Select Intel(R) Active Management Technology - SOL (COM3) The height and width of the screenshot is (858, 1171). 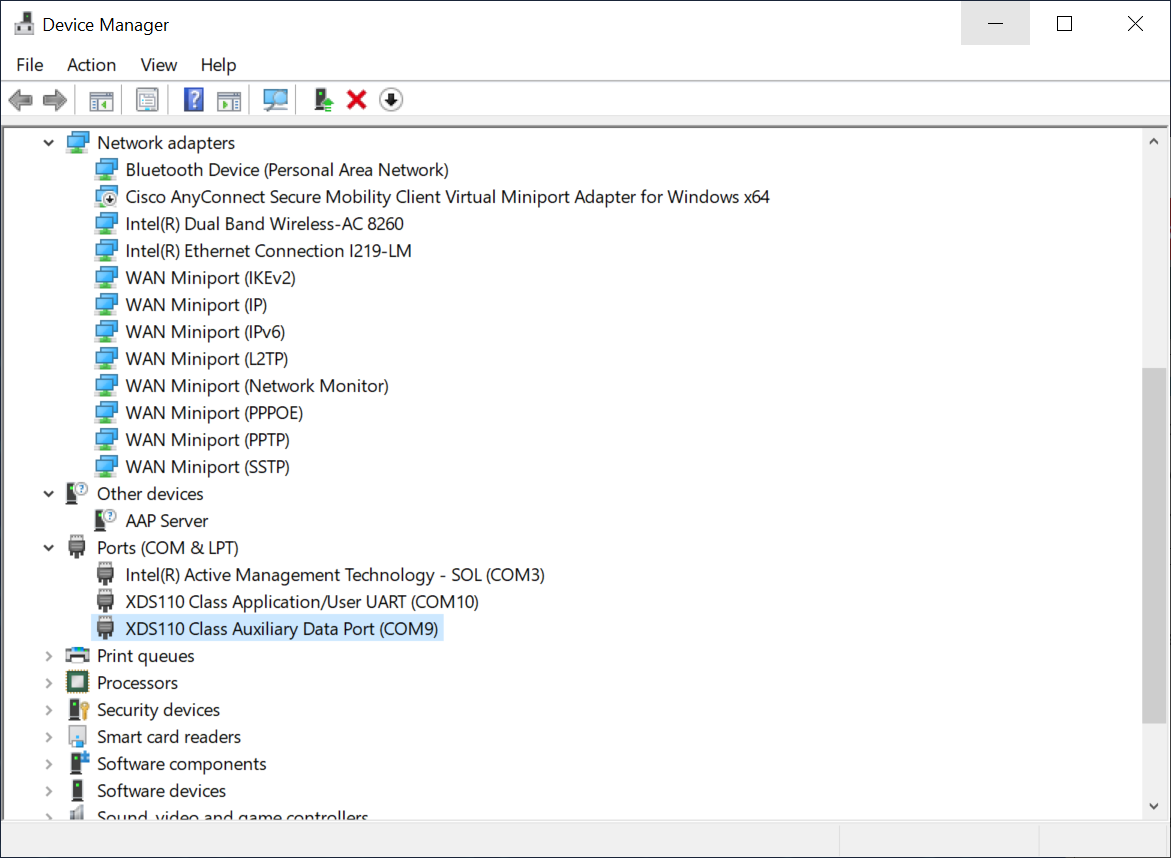(335, 575)
